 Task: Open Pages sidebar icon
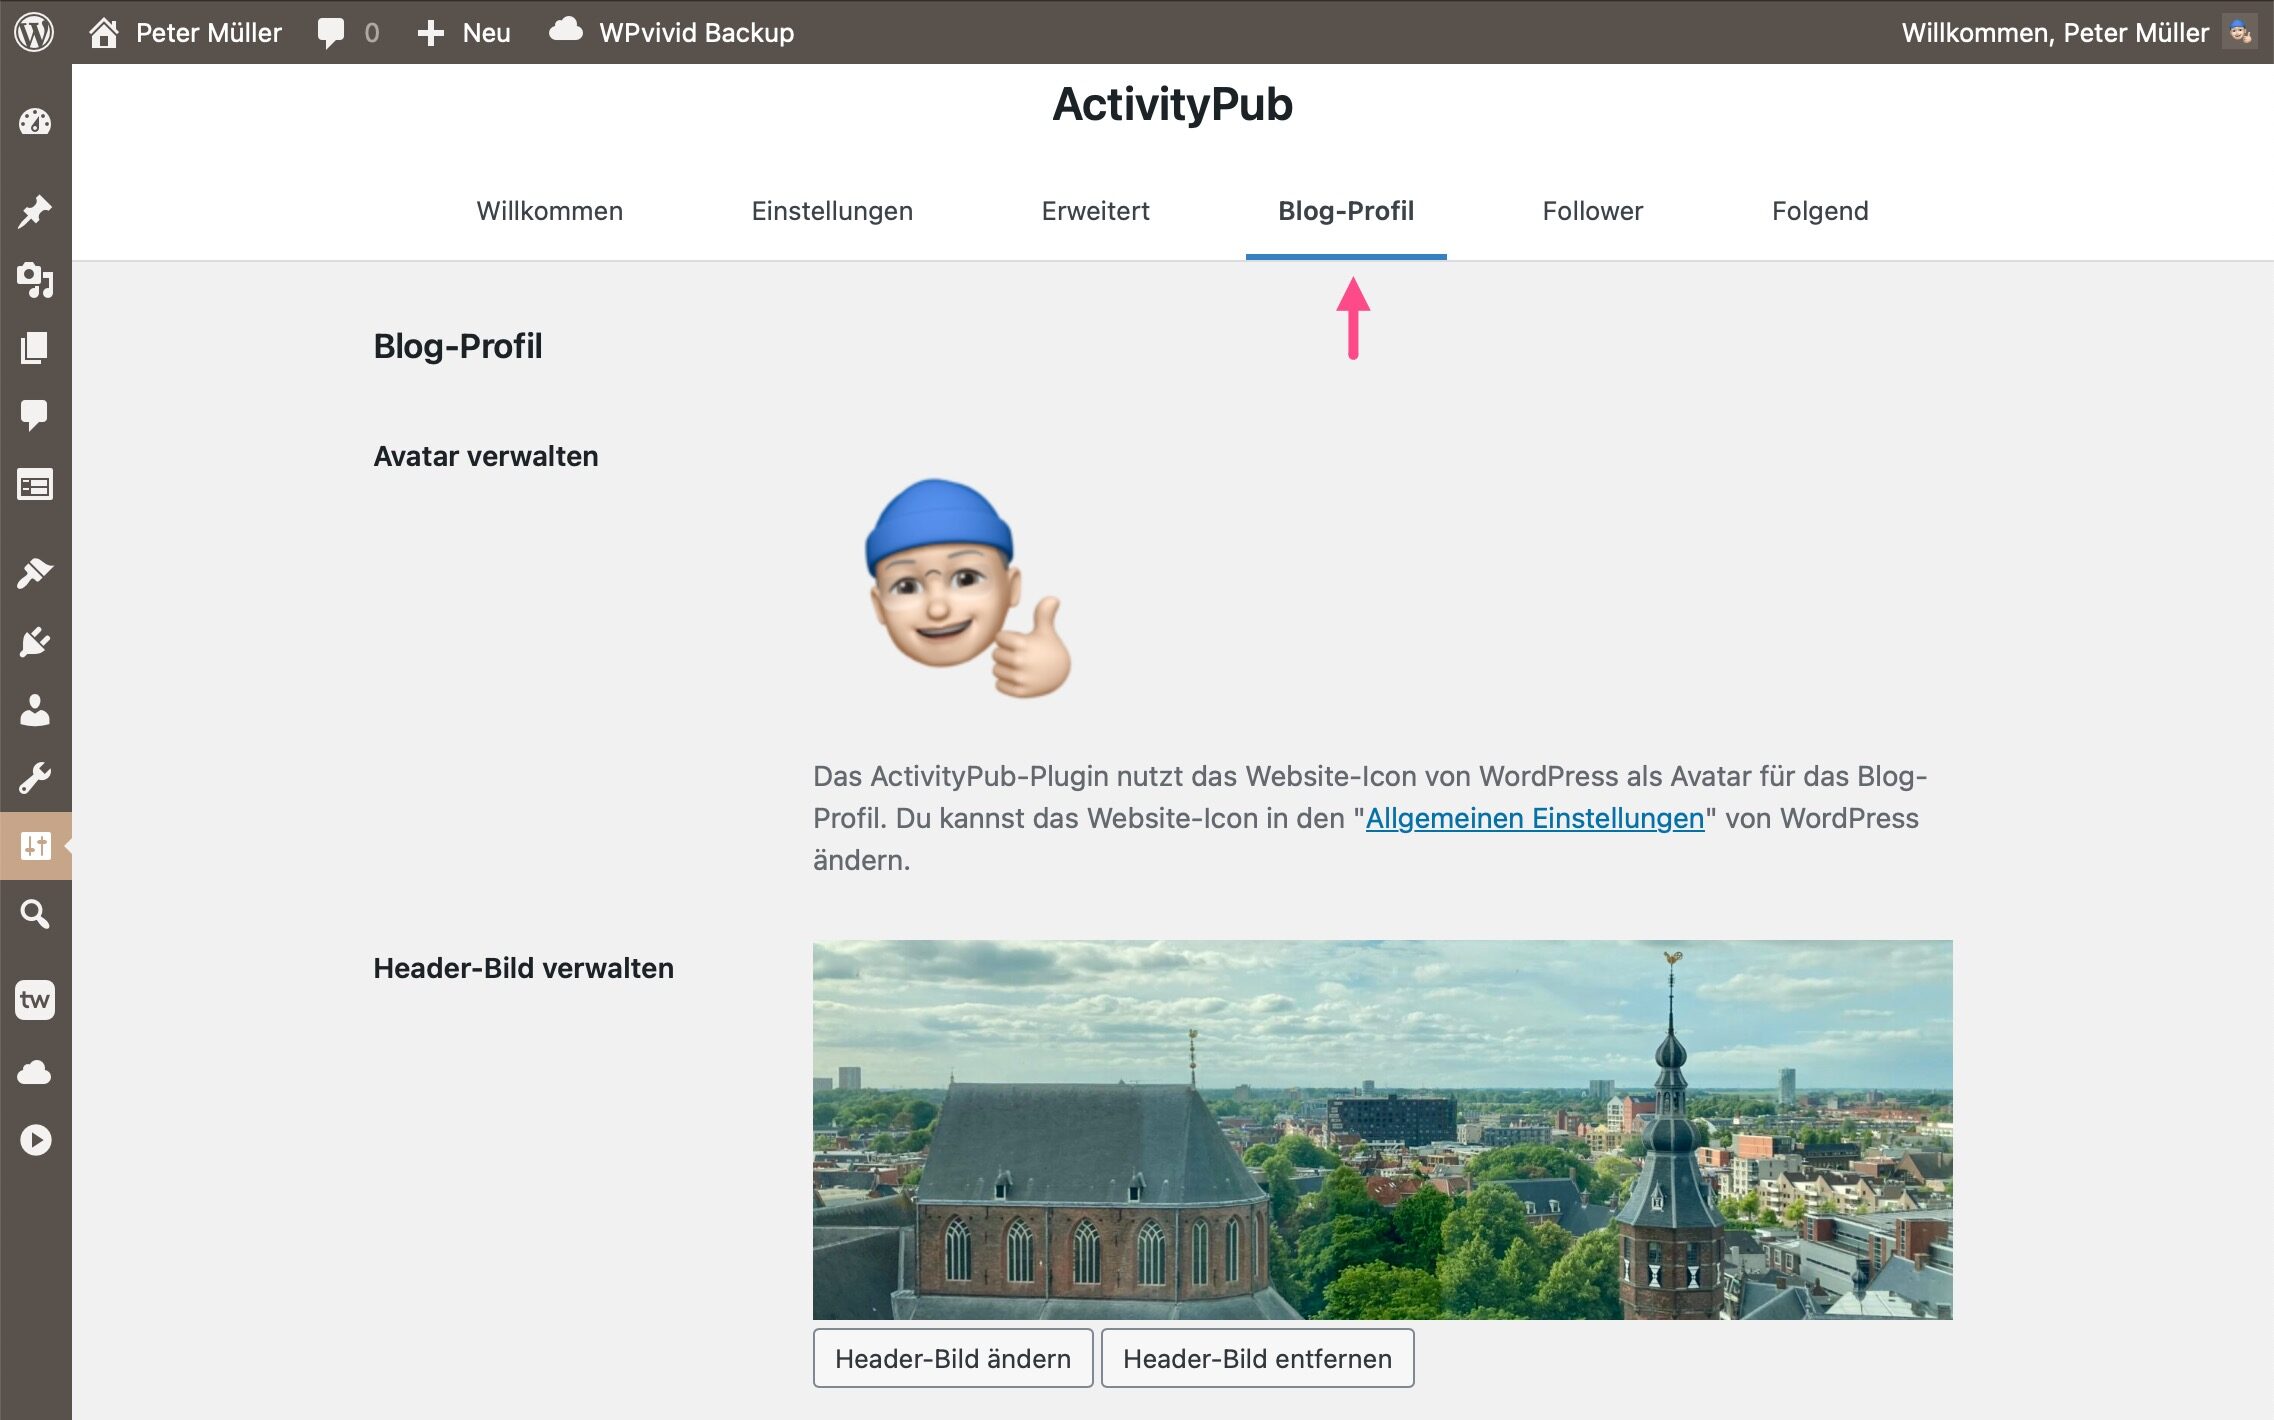tap(35, 348)
